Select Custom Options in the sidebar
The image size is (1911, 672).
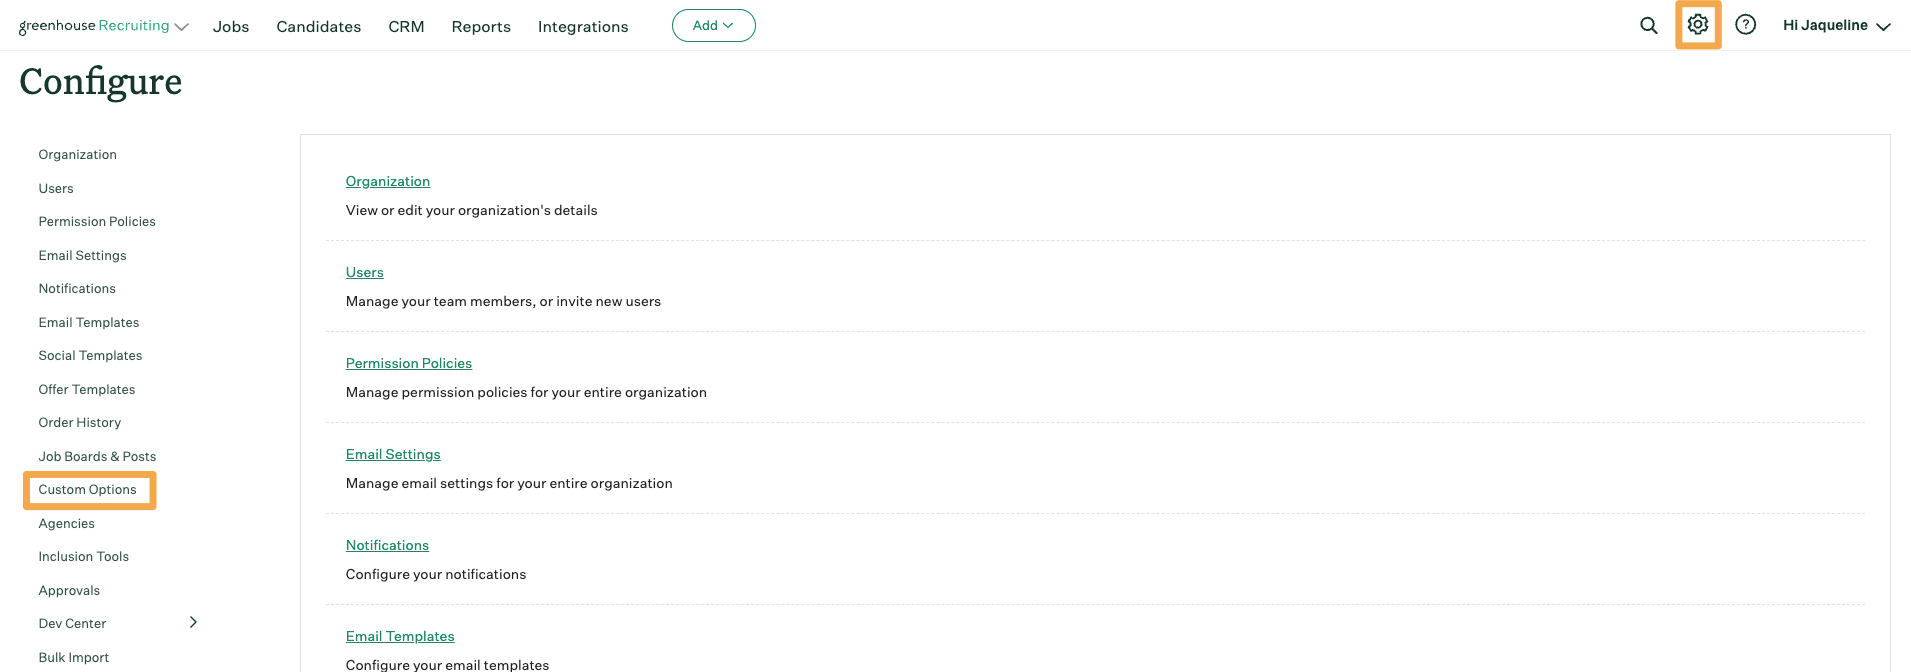click(x=88, y=490)
